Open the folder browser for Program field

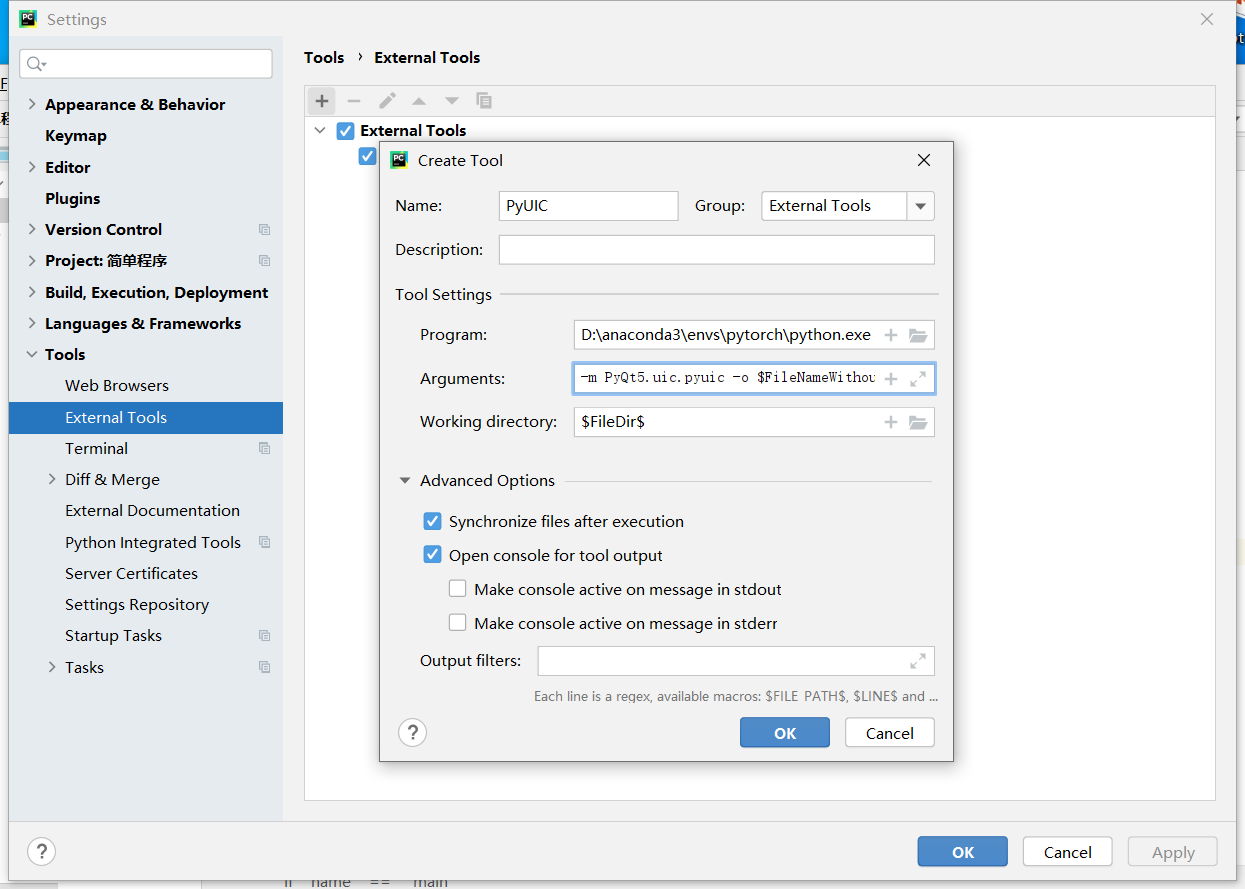point(918,334)
